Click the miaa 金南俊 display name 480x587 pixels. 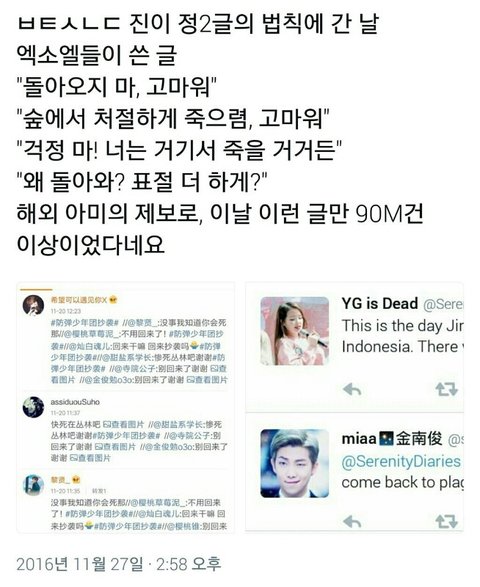[x=392, y=438]
